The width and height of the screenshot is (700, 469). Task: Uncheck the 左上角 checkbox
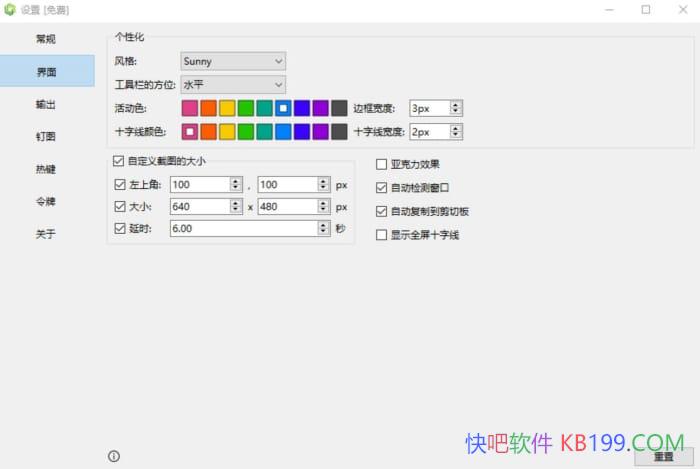(120, 184)
